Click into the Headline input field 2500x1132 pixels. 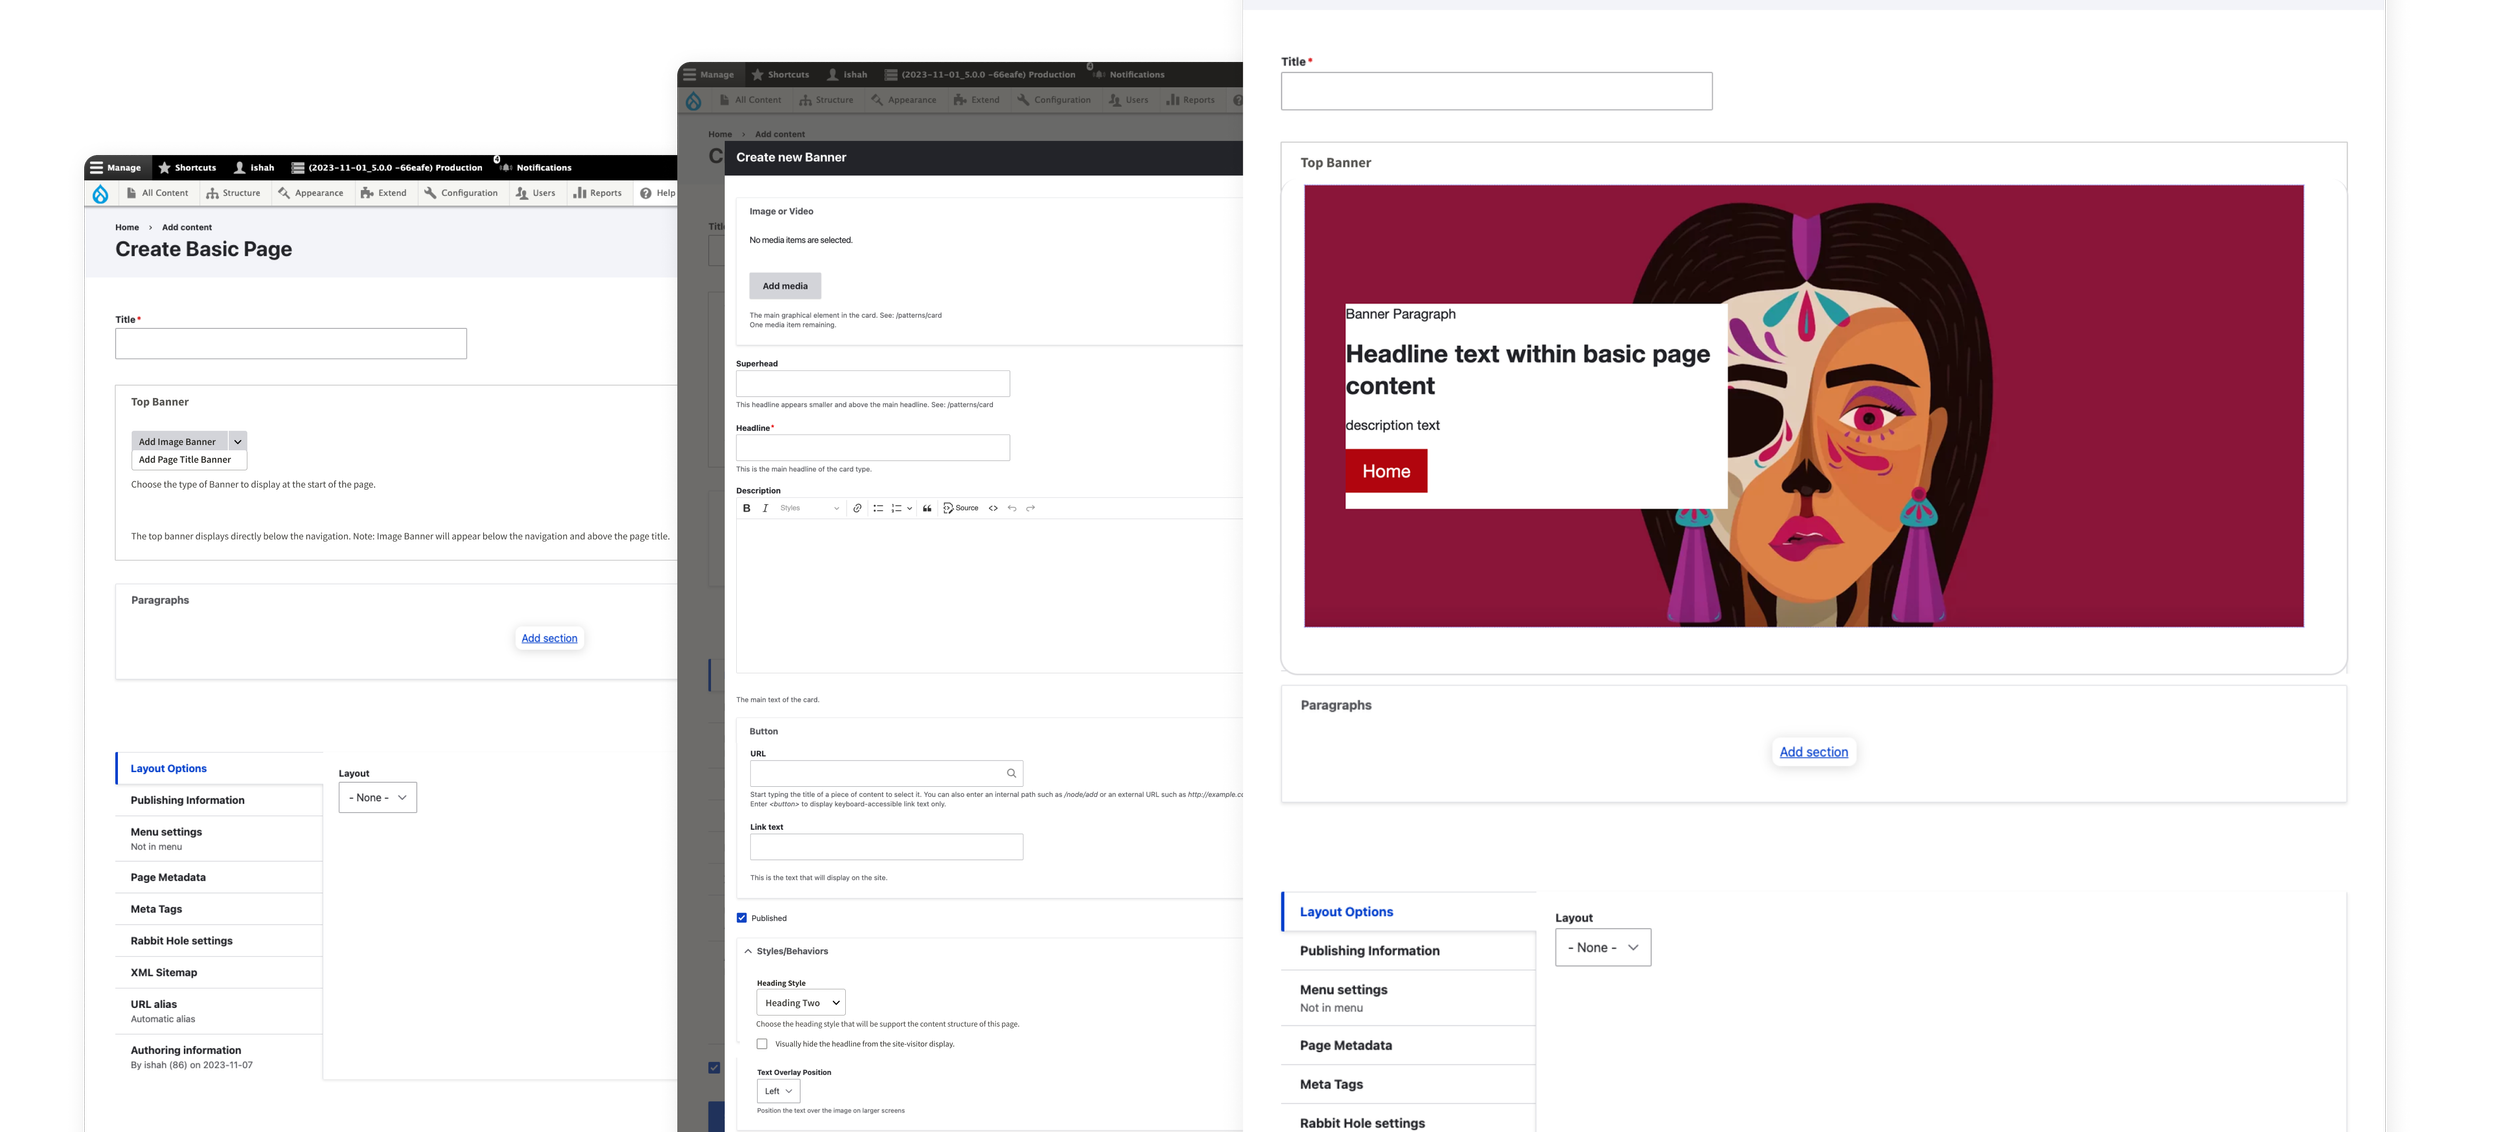point(872,447)
